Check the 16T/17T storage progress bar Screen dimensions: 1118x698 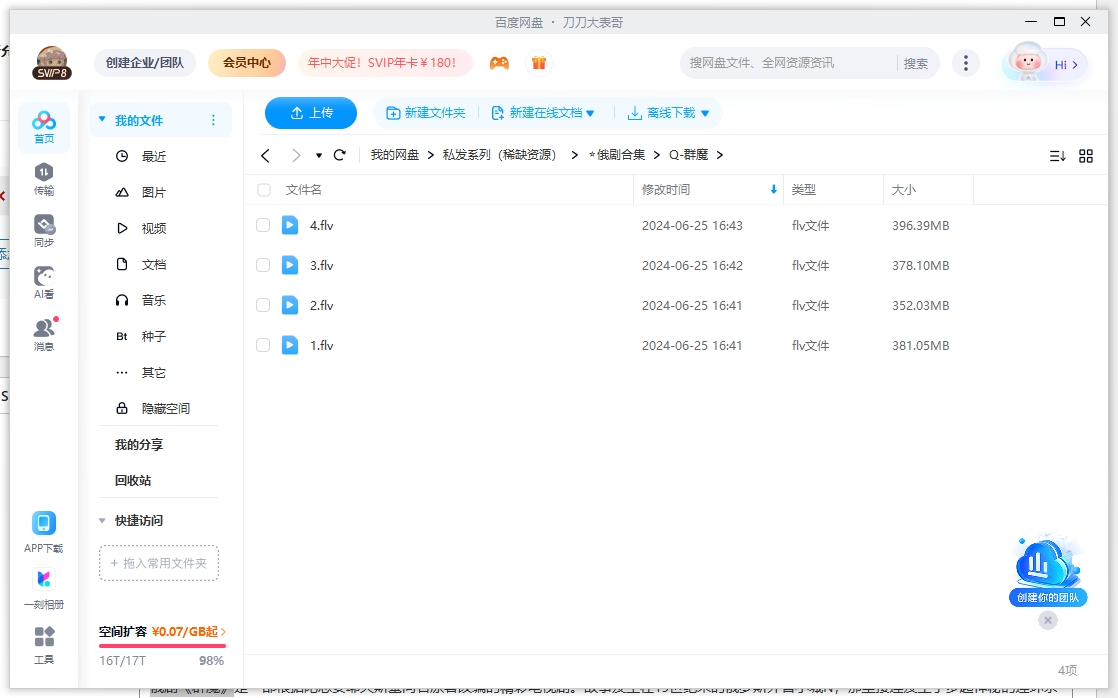[162, 648]
